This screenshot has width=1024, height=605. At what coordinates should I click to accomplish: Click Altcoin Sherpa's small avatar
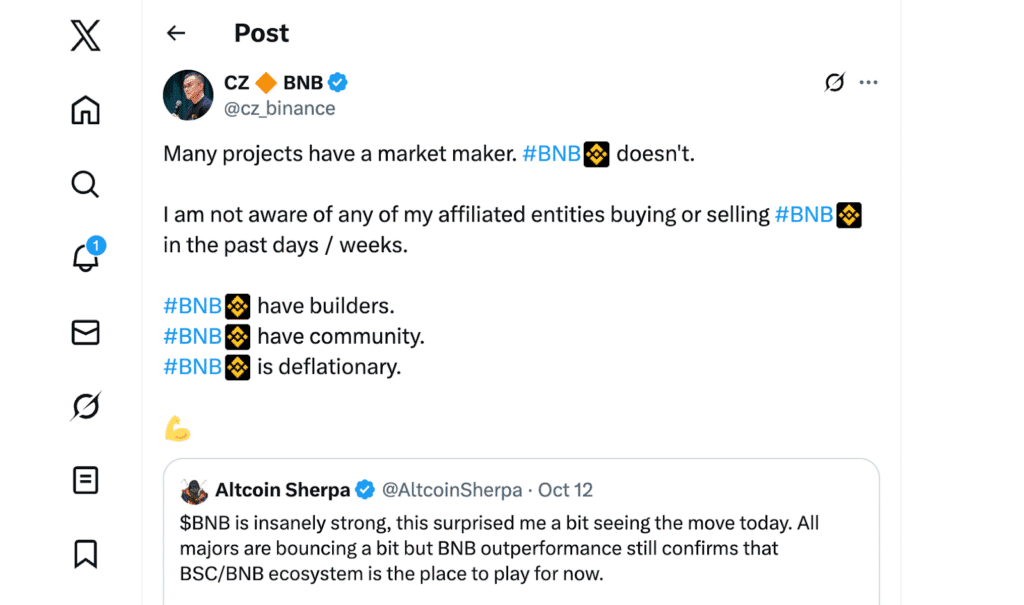(x=194, y=490)
